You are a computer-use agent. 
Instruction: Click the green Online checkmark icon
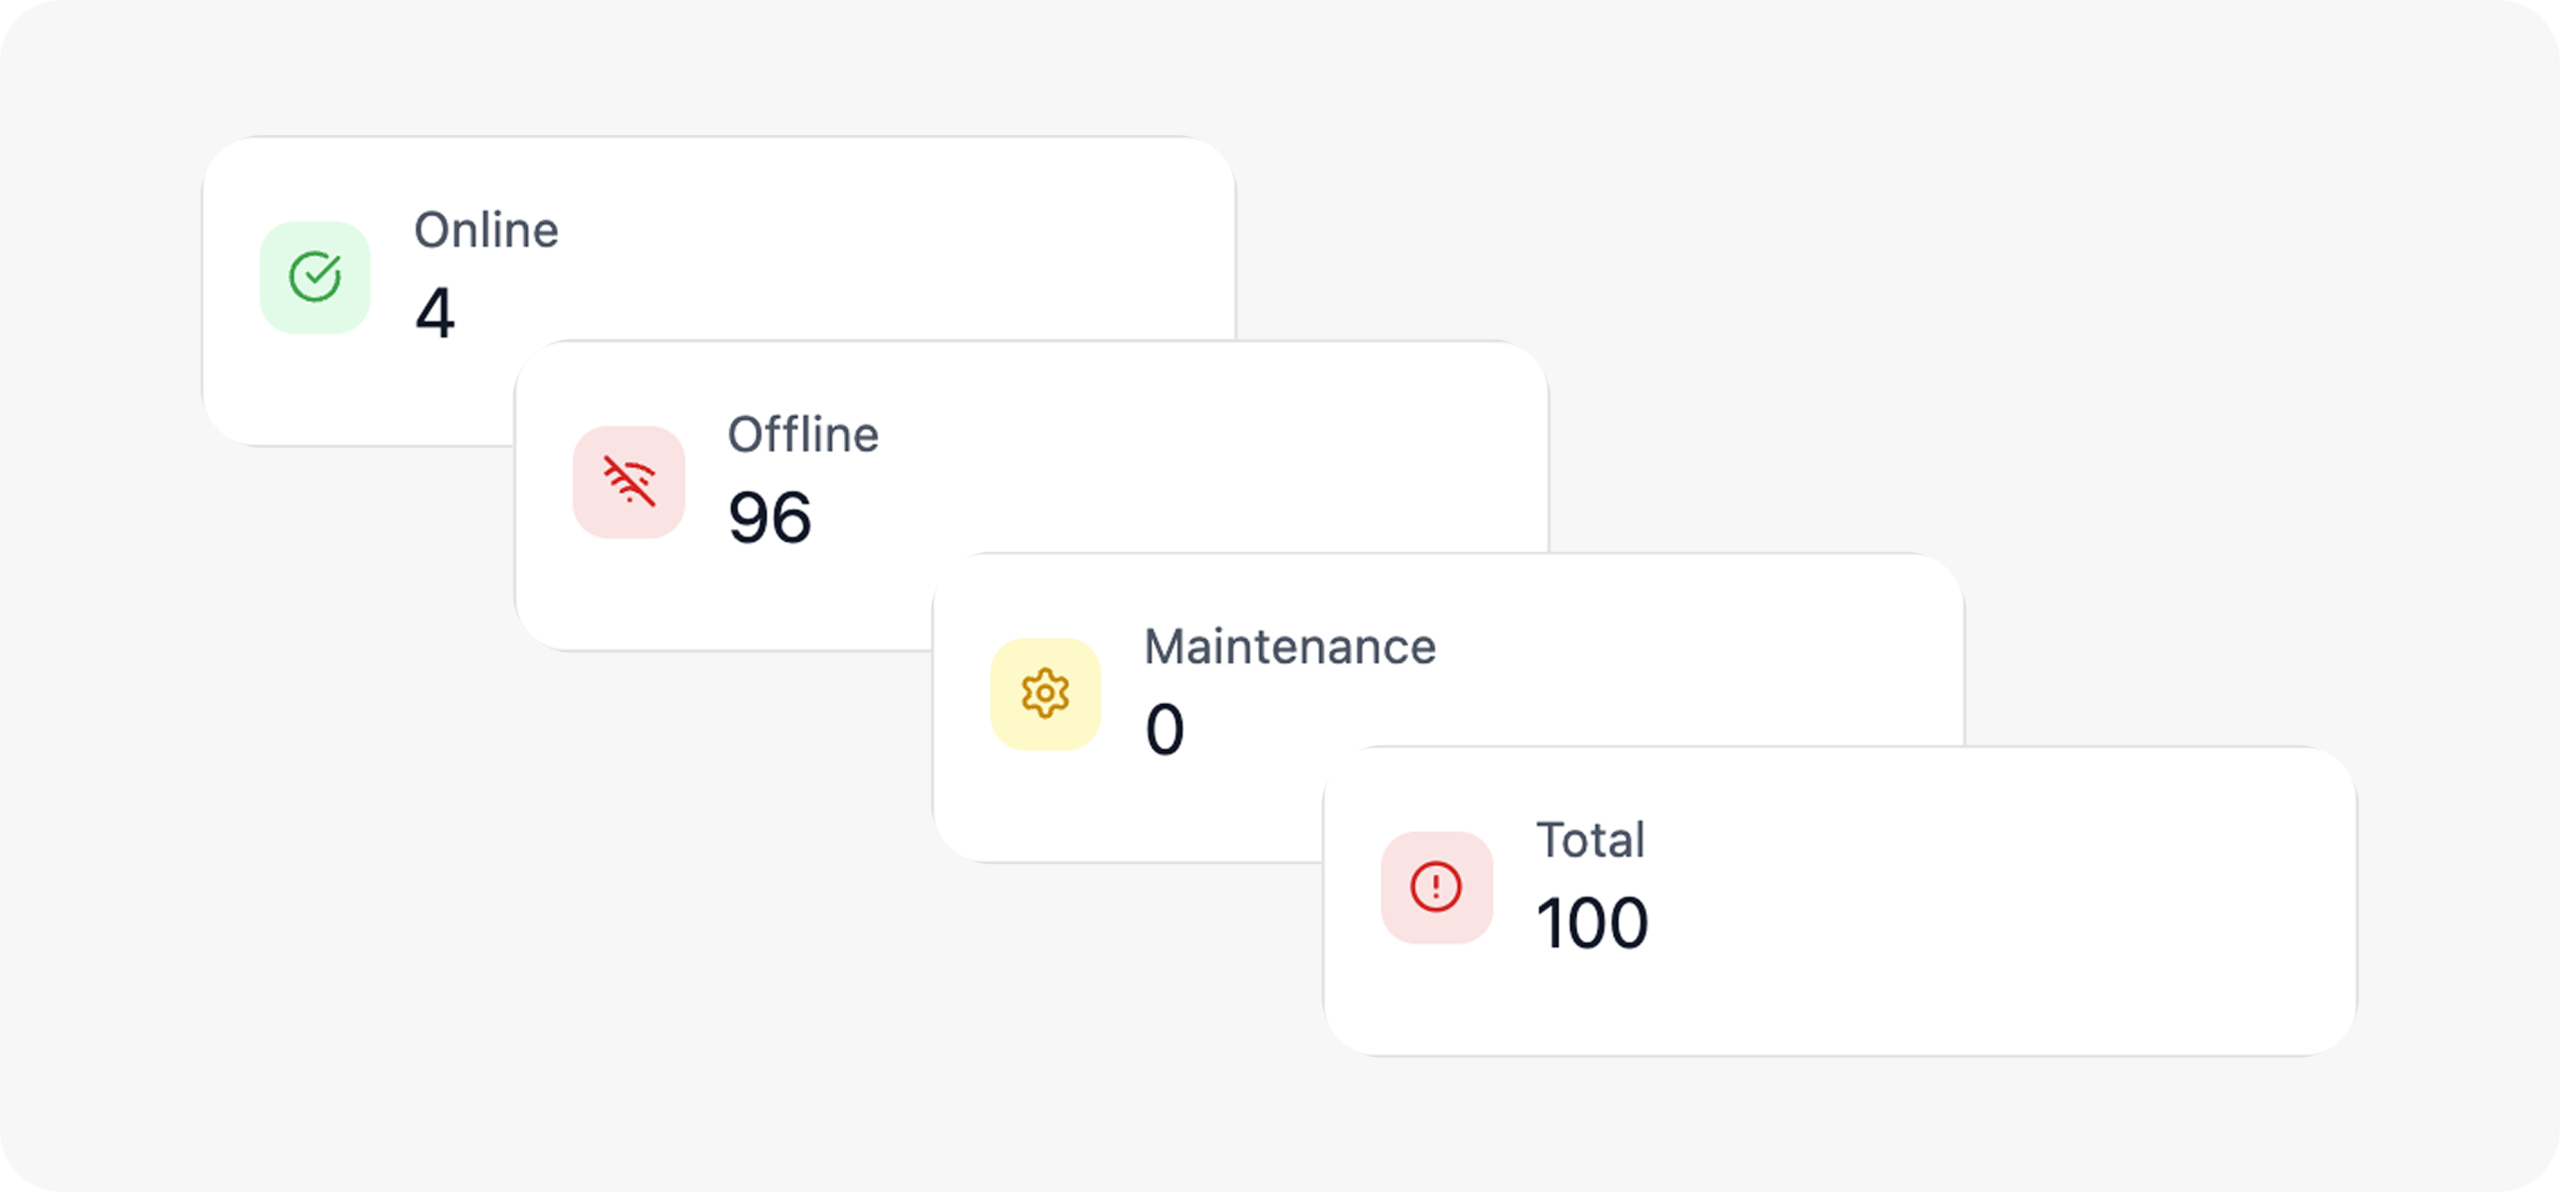(x=315, y=277)
